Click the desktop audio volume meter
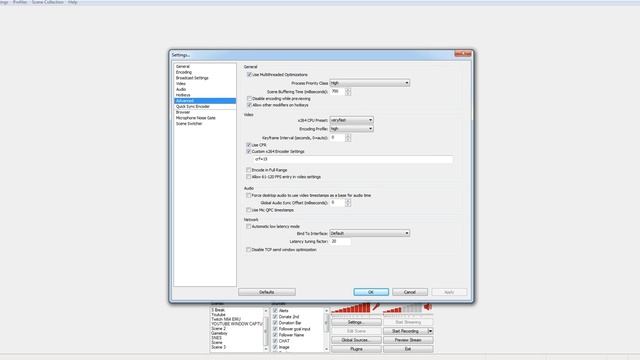Image resolution: width=640 pixels, height=360 pixels. 402,308
